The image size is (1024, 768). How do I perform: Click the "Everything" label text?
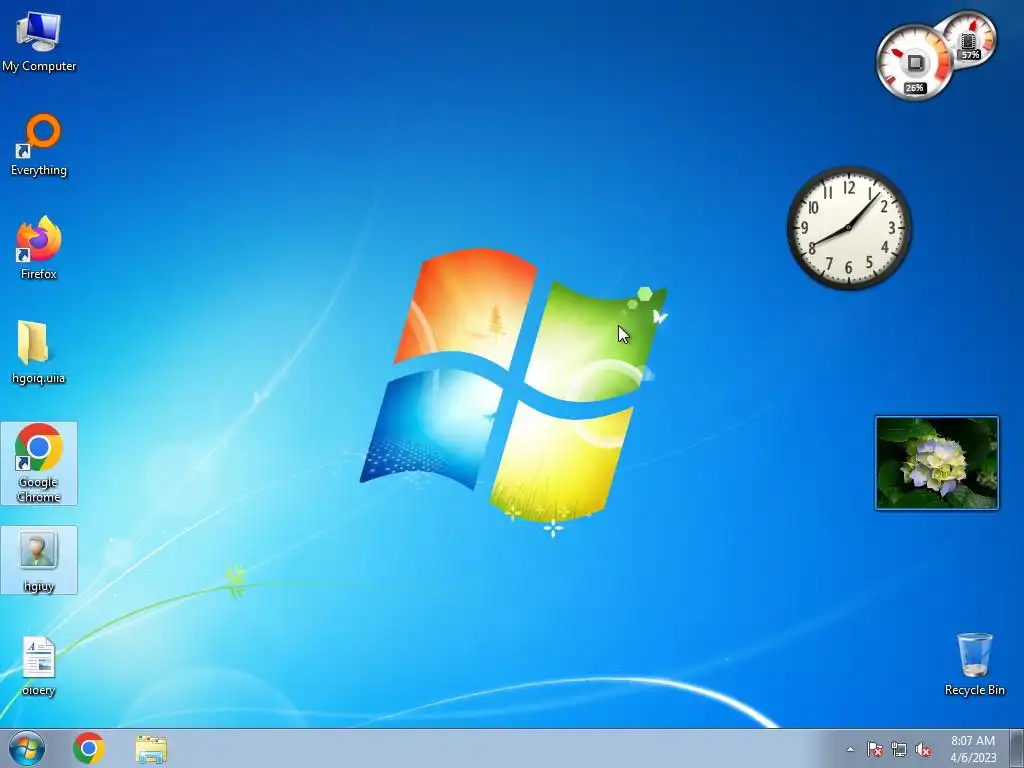[x=39, y=170]
